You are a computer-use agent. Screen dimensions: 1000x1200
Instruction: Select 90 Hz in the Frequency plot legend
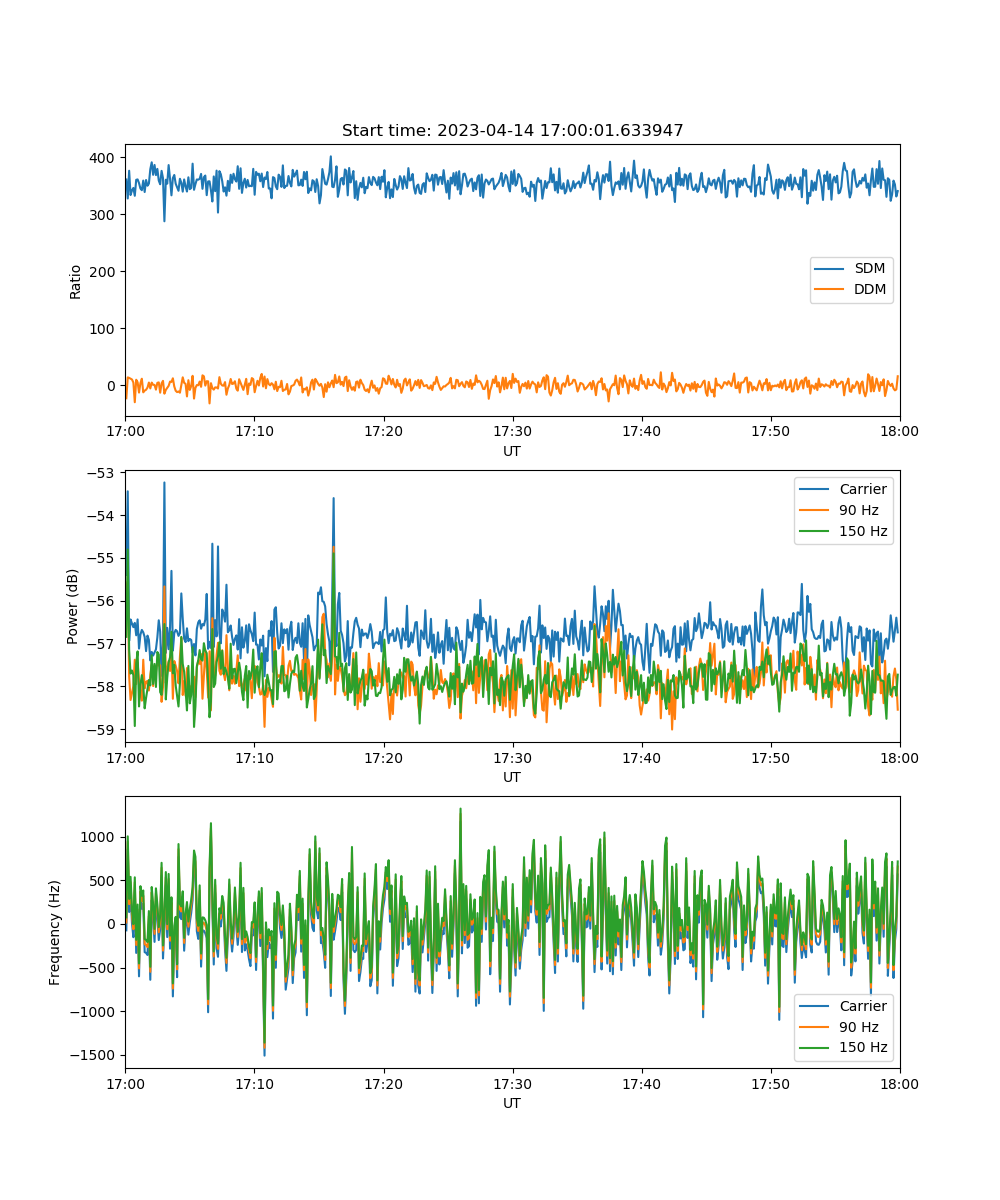pos(859,1027)
